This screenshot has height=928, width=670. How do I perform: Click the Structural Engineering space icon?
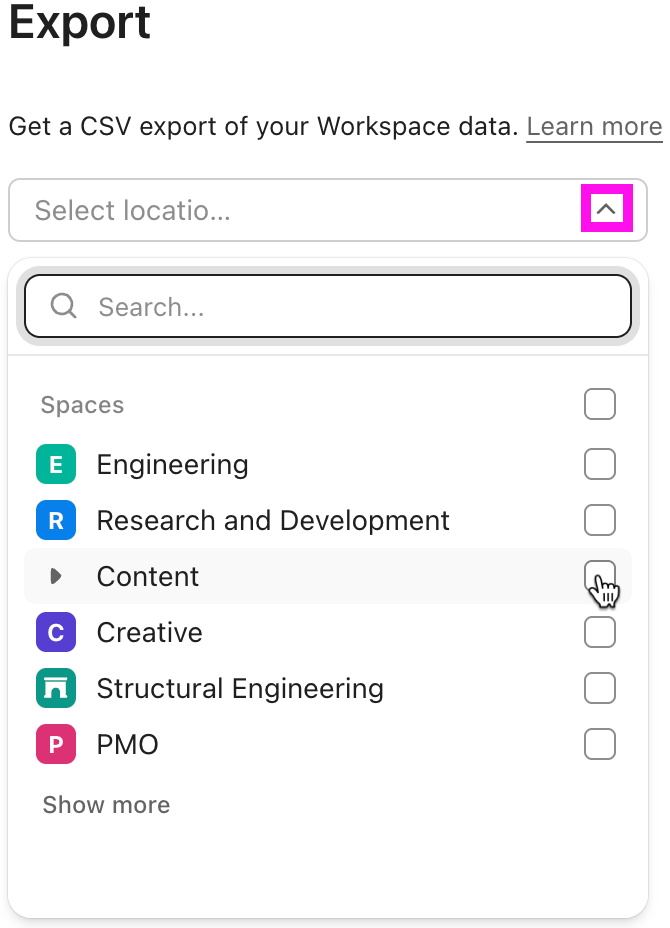(x=56, y=688)
